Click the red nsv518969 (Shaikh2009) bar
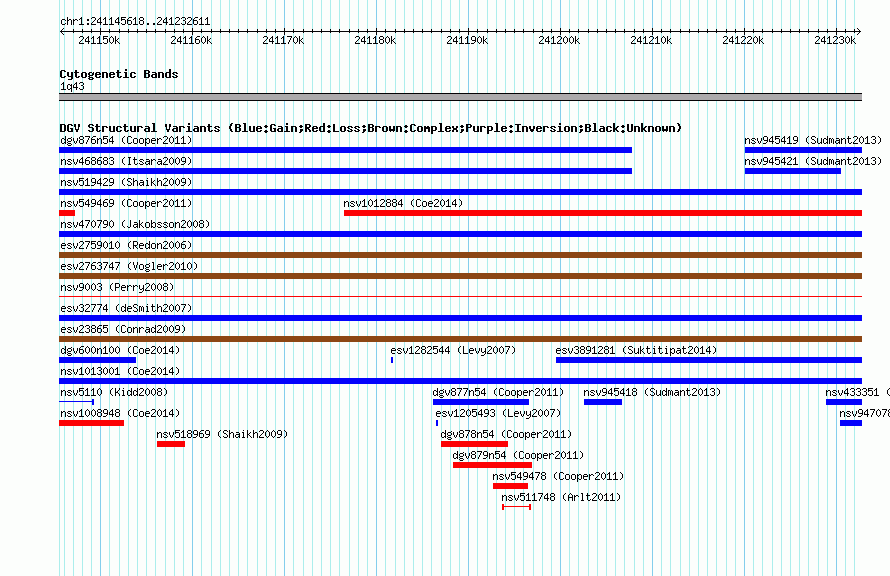This screenshot has width=890, height=576. [171, 444]
